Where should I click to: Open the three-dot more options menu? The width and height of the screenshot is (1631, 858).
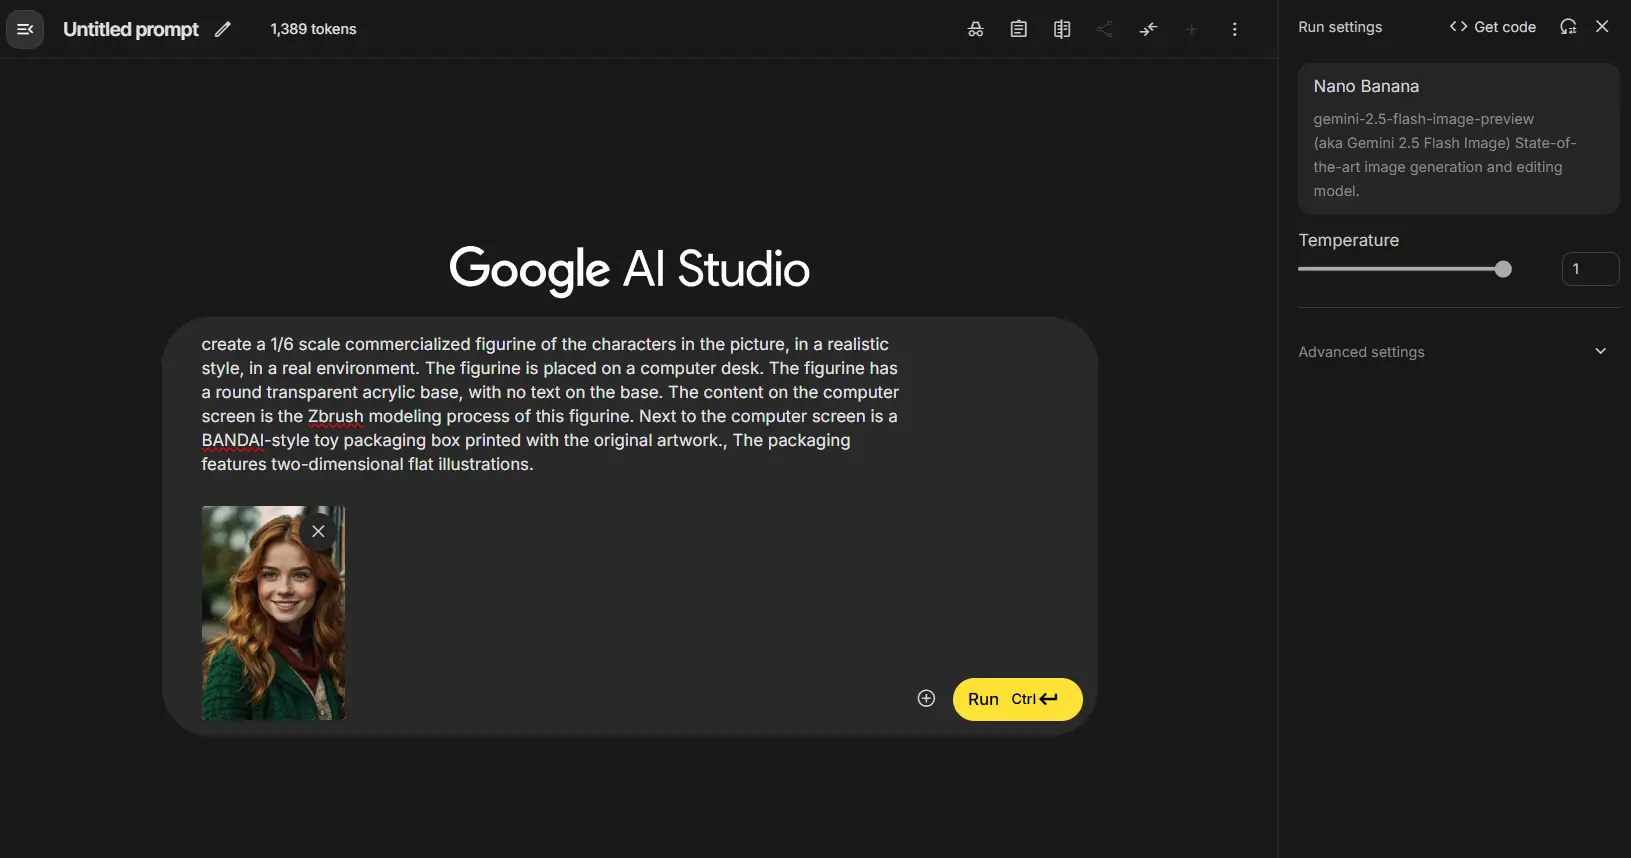(1235, 29)
